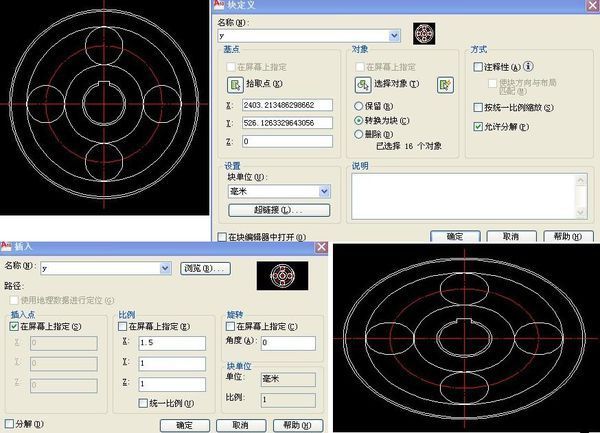Click the AutoCAD icon in Insert dialog title bar

pyautogui.click(x=6, y=246)
